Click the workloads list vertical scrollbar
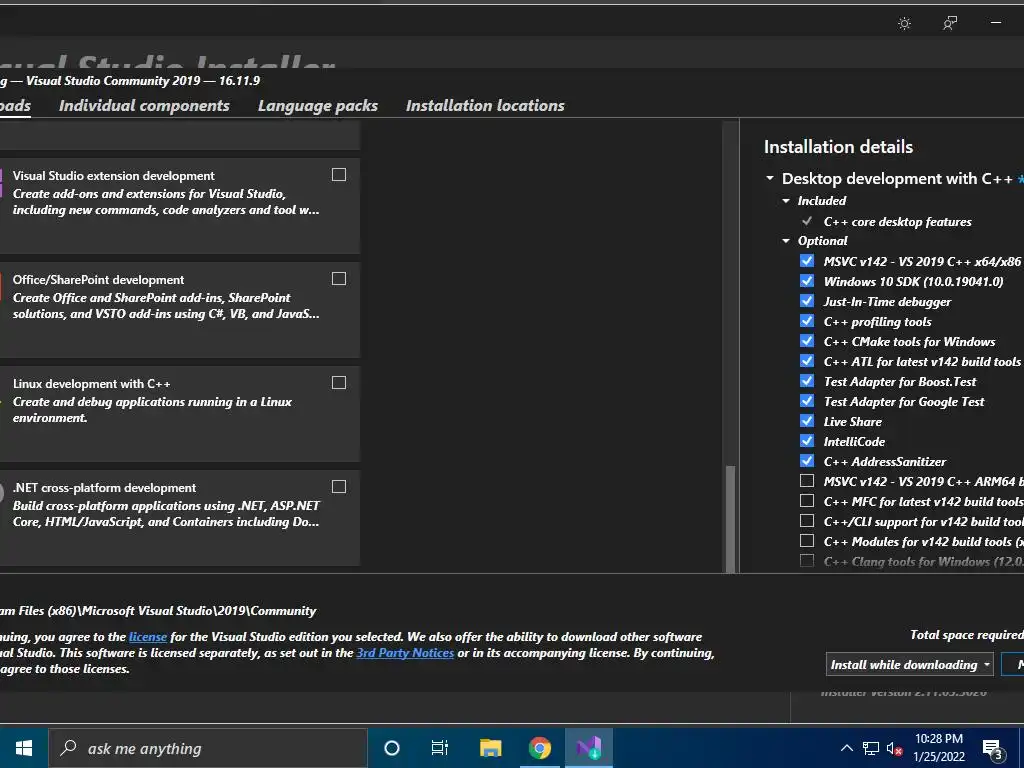The height and width of the screenshot is (768, 1024). point(730,519)
